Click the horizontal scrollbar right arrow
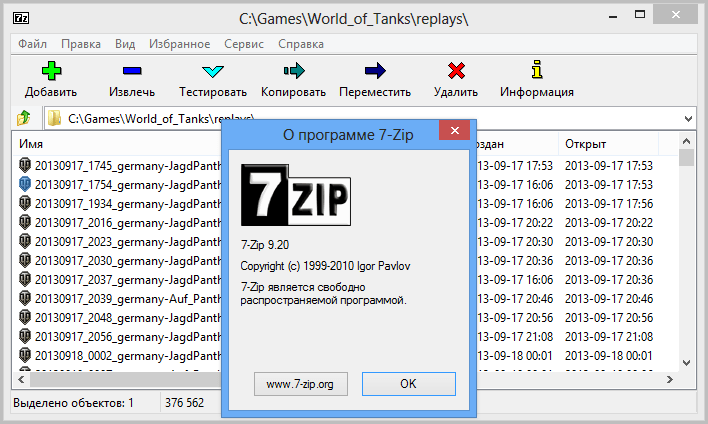The height and width of the screenshot is (424, 708). tap(670, 379)
